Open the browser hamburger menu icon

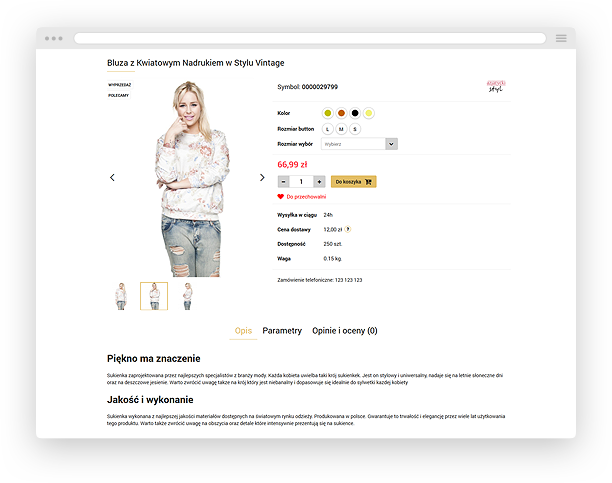pyautogui.click(x=561, y=38)
